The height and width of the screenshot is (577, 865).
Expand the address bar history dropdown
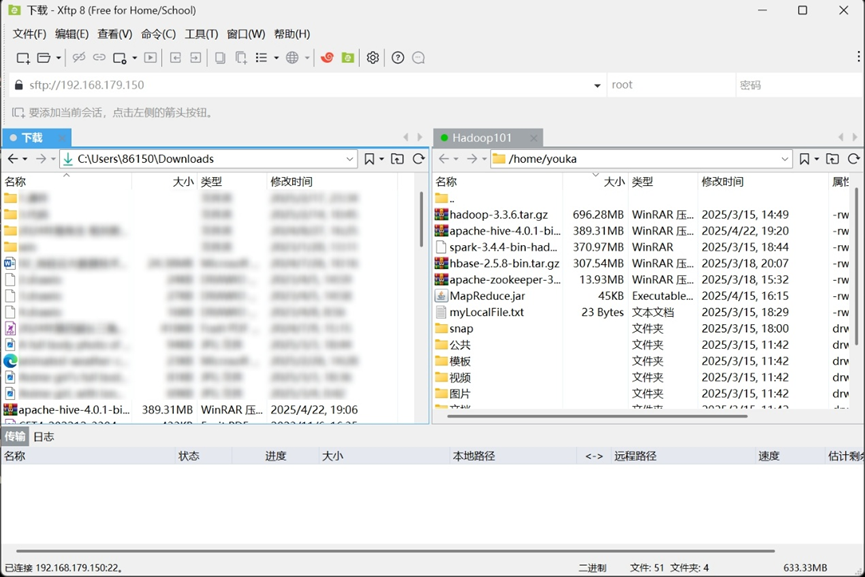coord(597,86)
